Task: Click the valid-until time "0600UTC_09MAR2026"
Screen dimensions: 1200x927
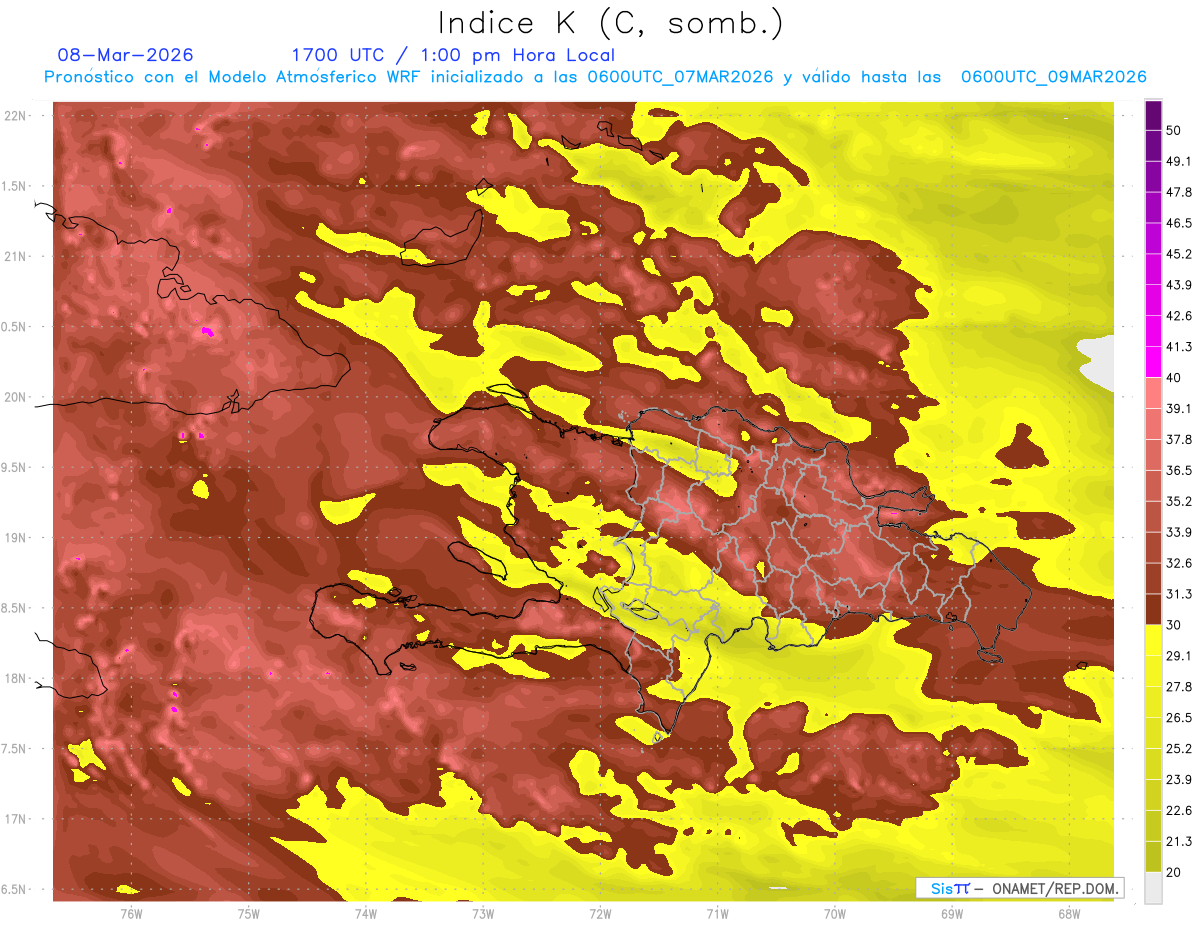Action: point(1053,77)
